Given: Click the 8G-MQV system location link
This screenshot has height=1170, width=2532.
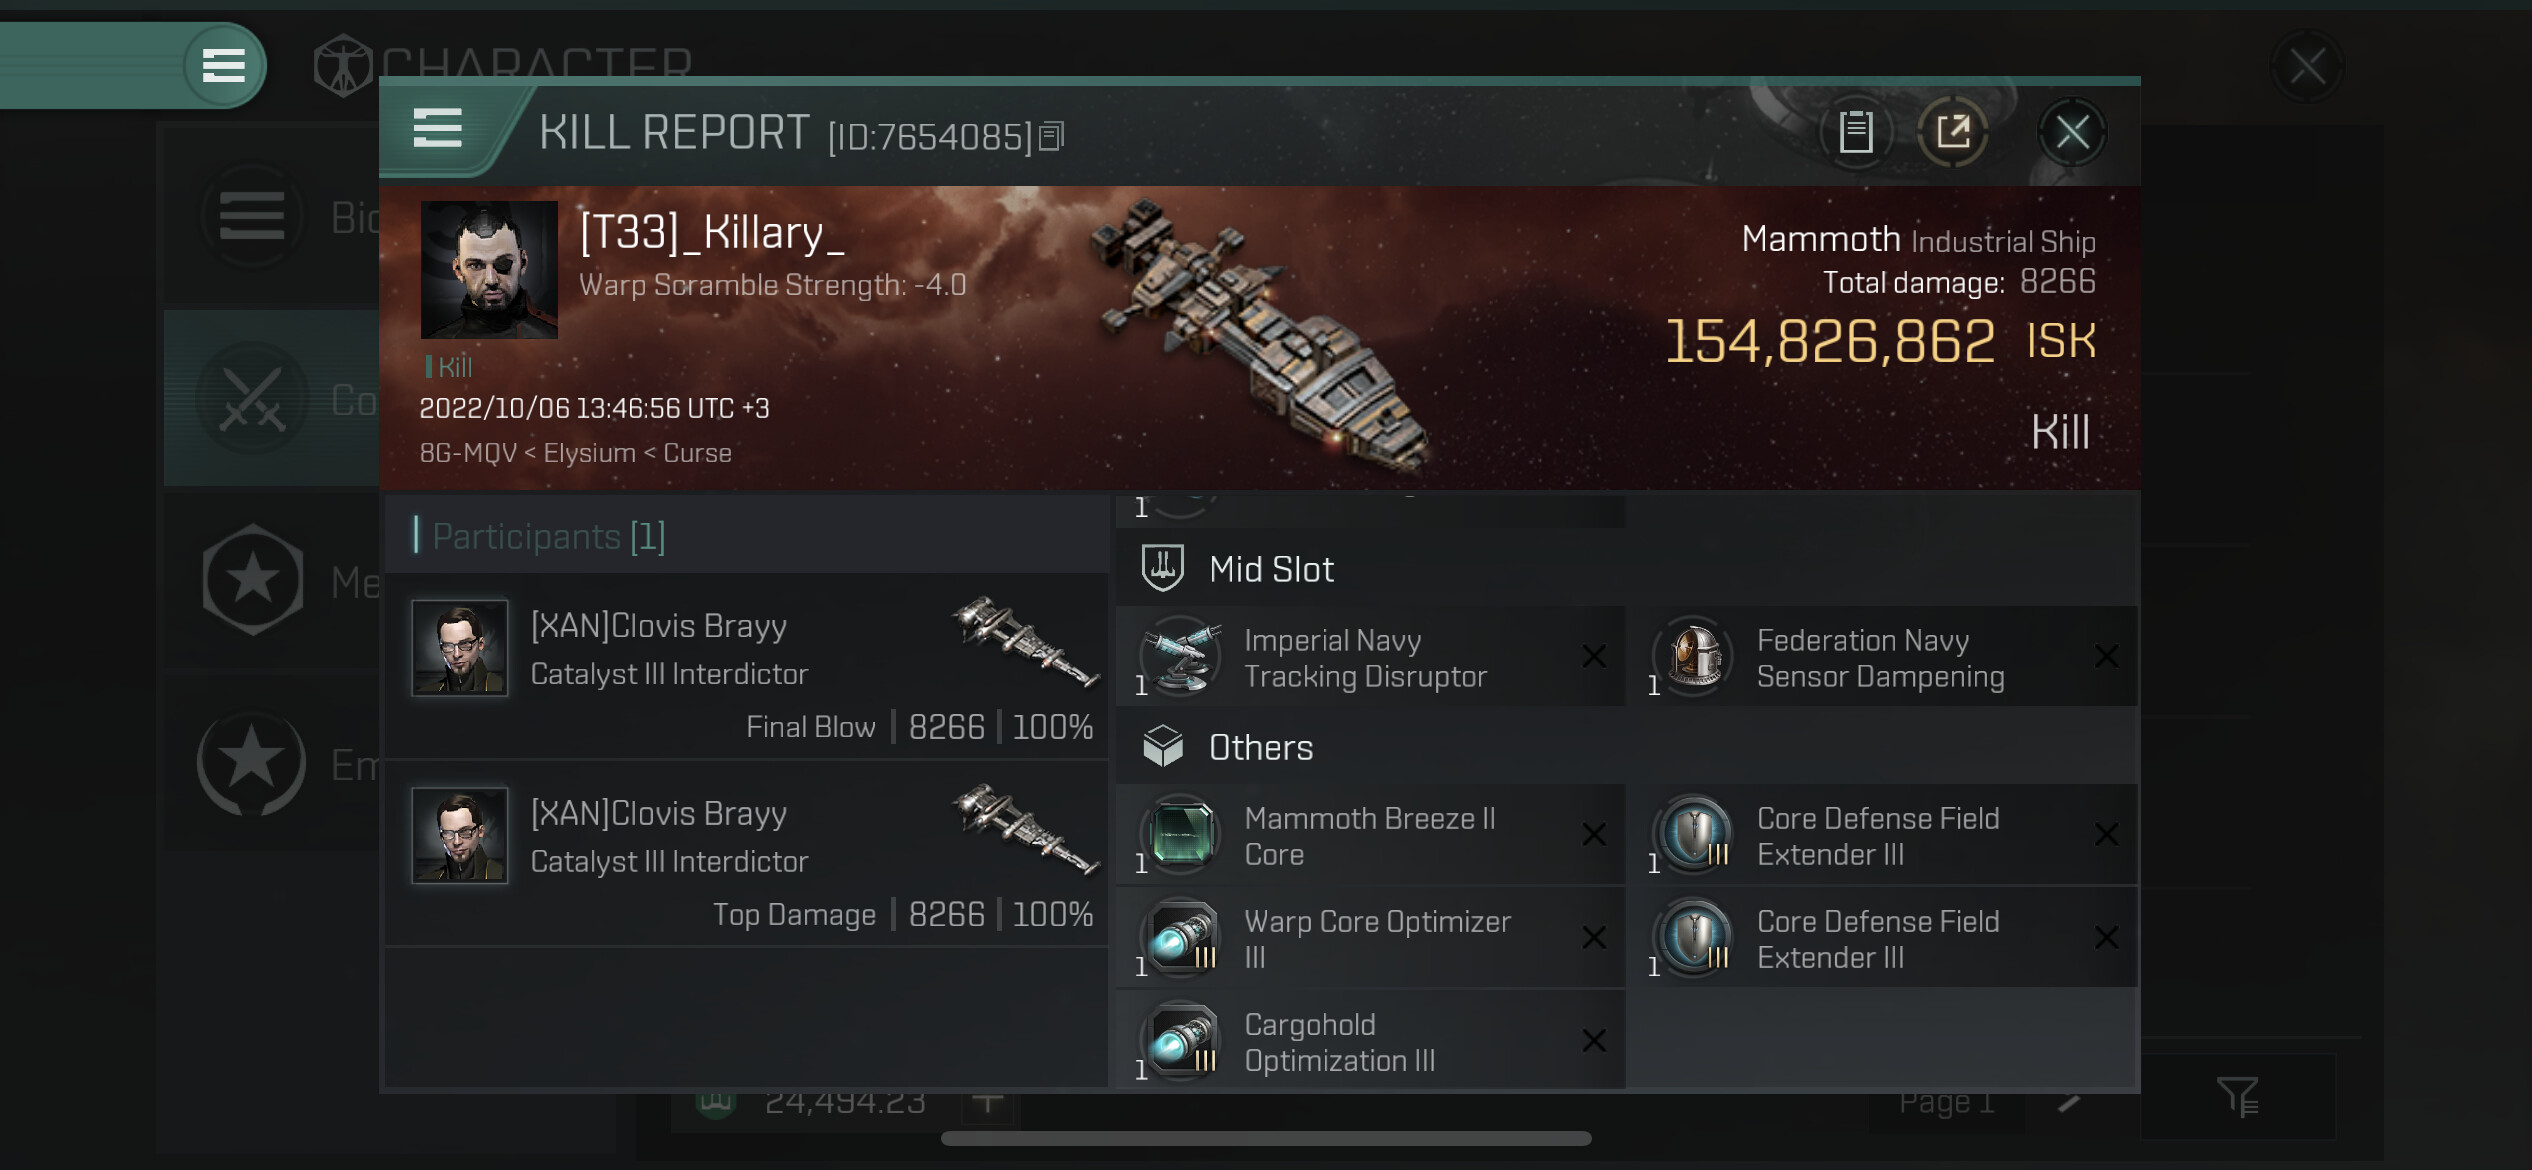Looking at the screenshot, I should click(468, 453).
